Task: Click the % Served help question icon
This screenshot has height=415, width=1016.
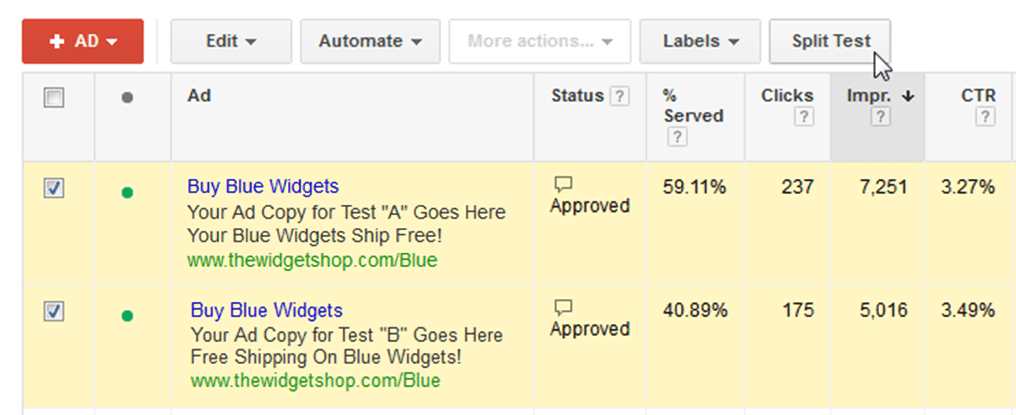Action: pyautogui.click(x=675, y=138)
